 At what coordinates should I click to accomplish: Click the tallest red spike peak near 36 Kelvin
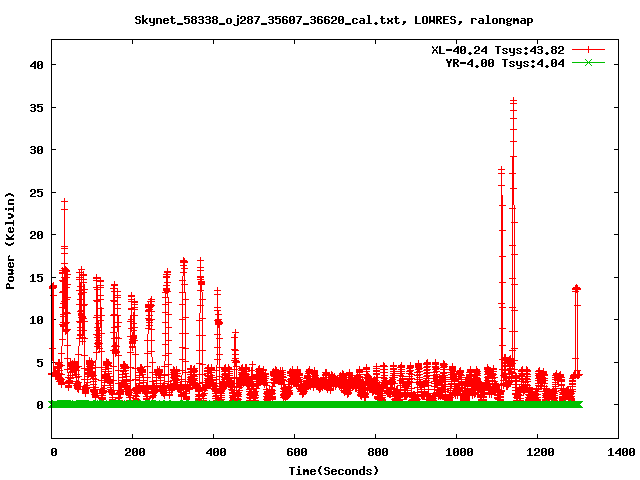513,100
